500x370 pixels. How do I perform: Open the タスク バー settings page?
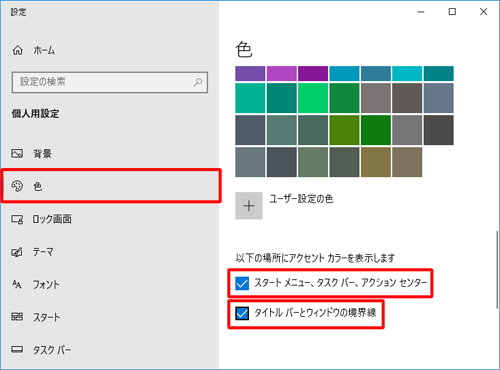(52, 350)
